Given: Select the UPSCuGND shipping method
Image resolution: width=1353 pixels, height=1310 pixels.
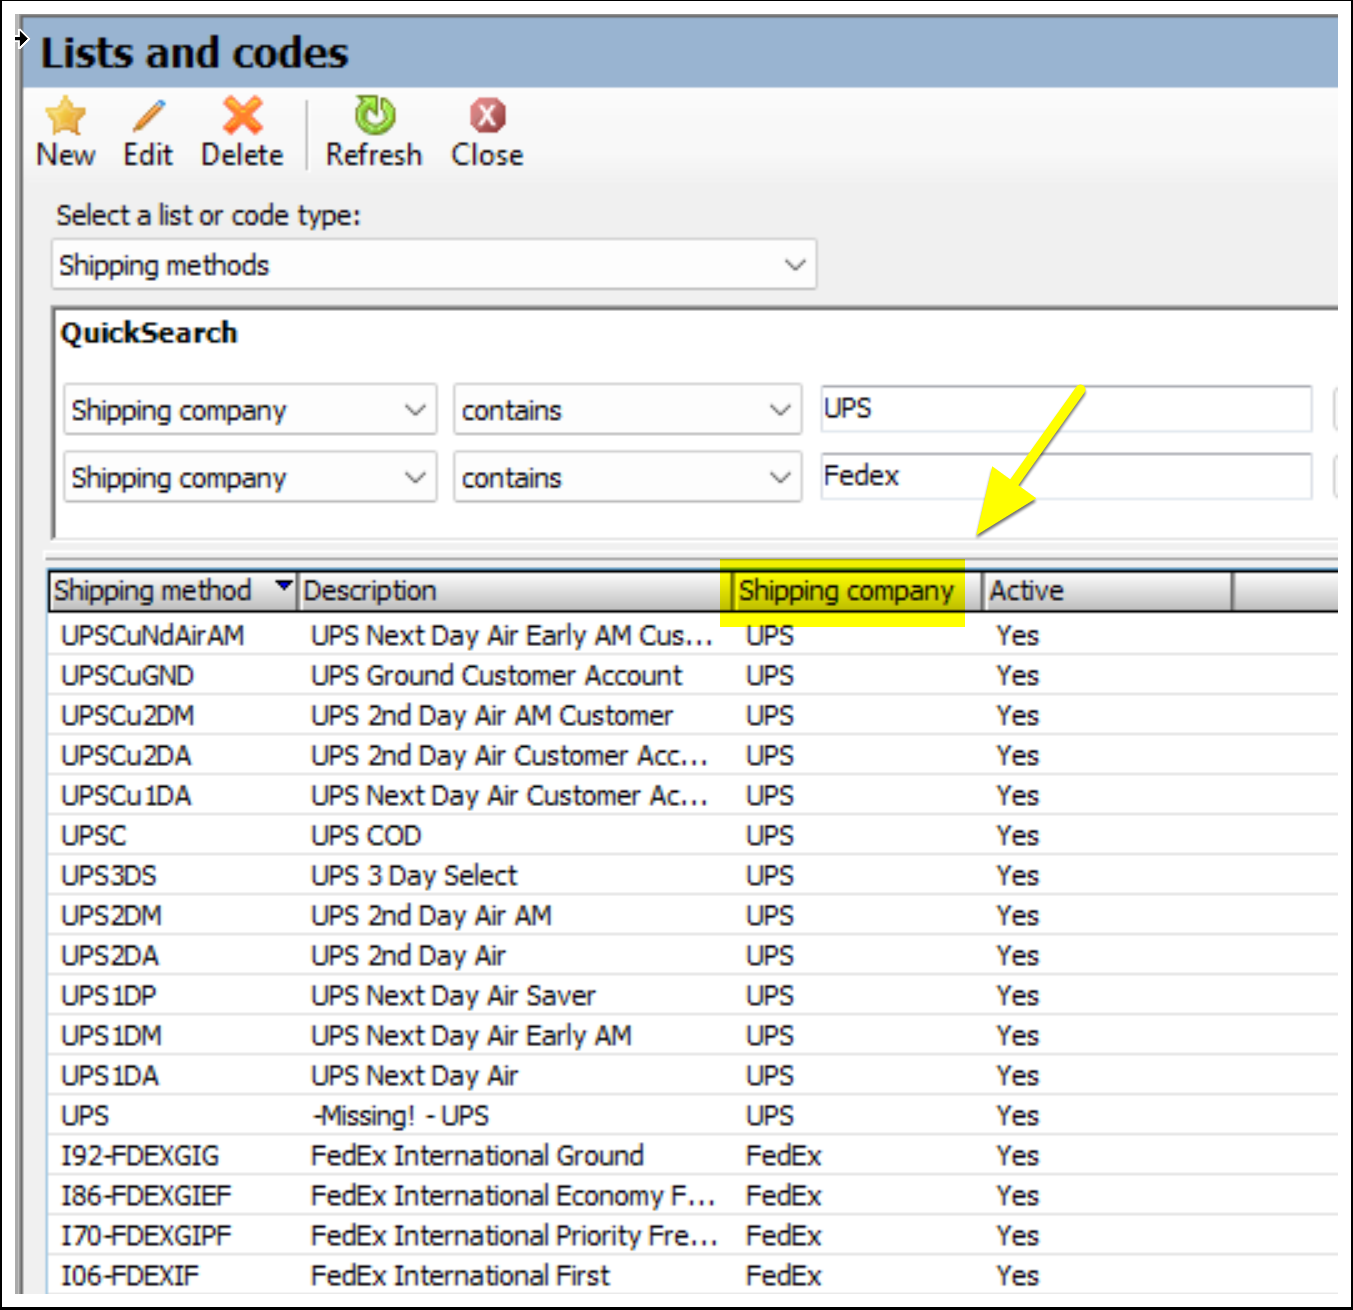Looking at the screenshot, I should tap(127, 676).
